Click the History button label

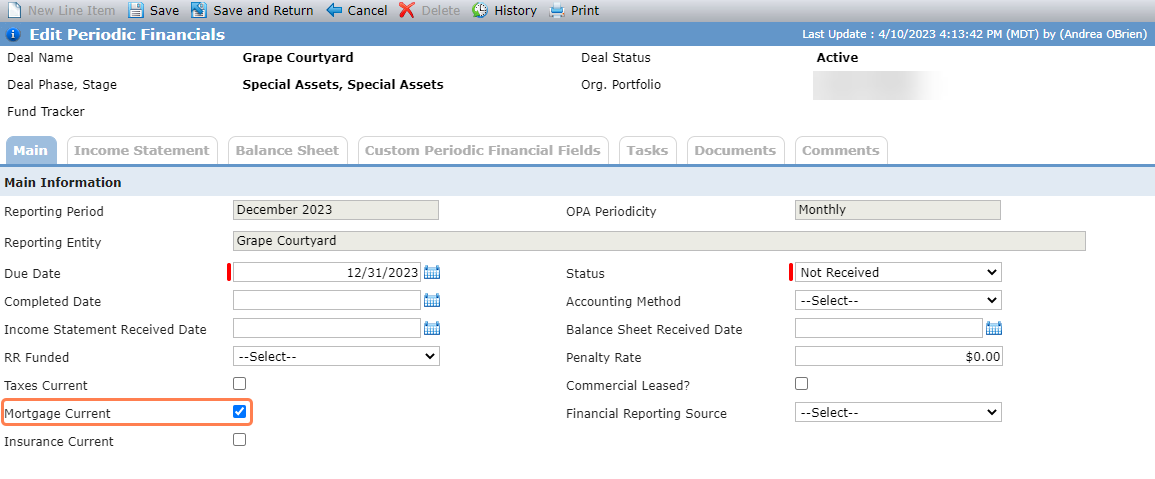coord(516,11)
